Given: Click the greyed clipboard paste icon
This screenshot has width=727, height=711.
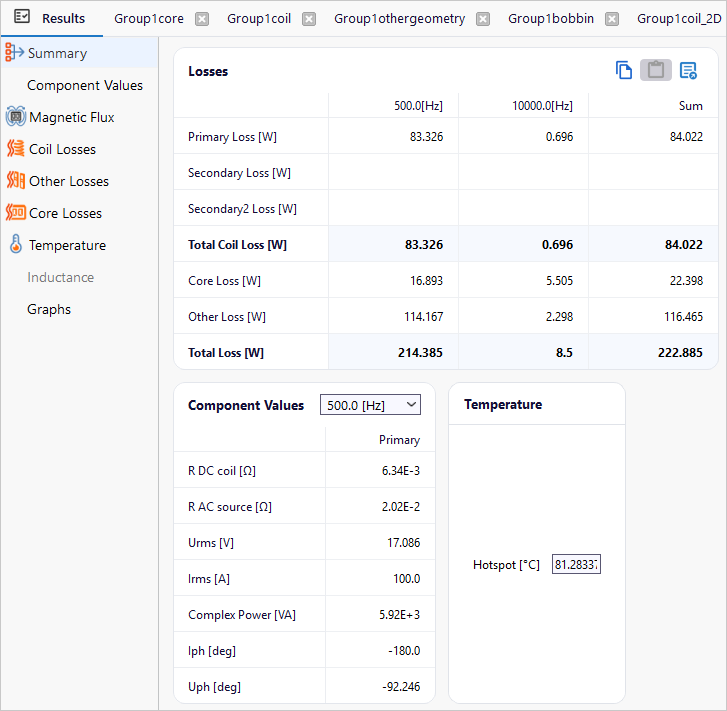Looking at the screenshot, I should (656, 70).
